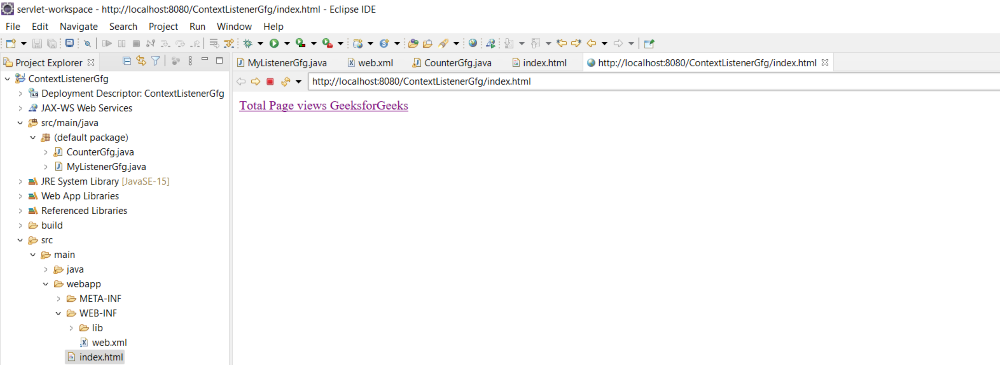This screenshot has height=365, width=1000.
Task: Click the green Run button icon
Action: pos(274,43)
